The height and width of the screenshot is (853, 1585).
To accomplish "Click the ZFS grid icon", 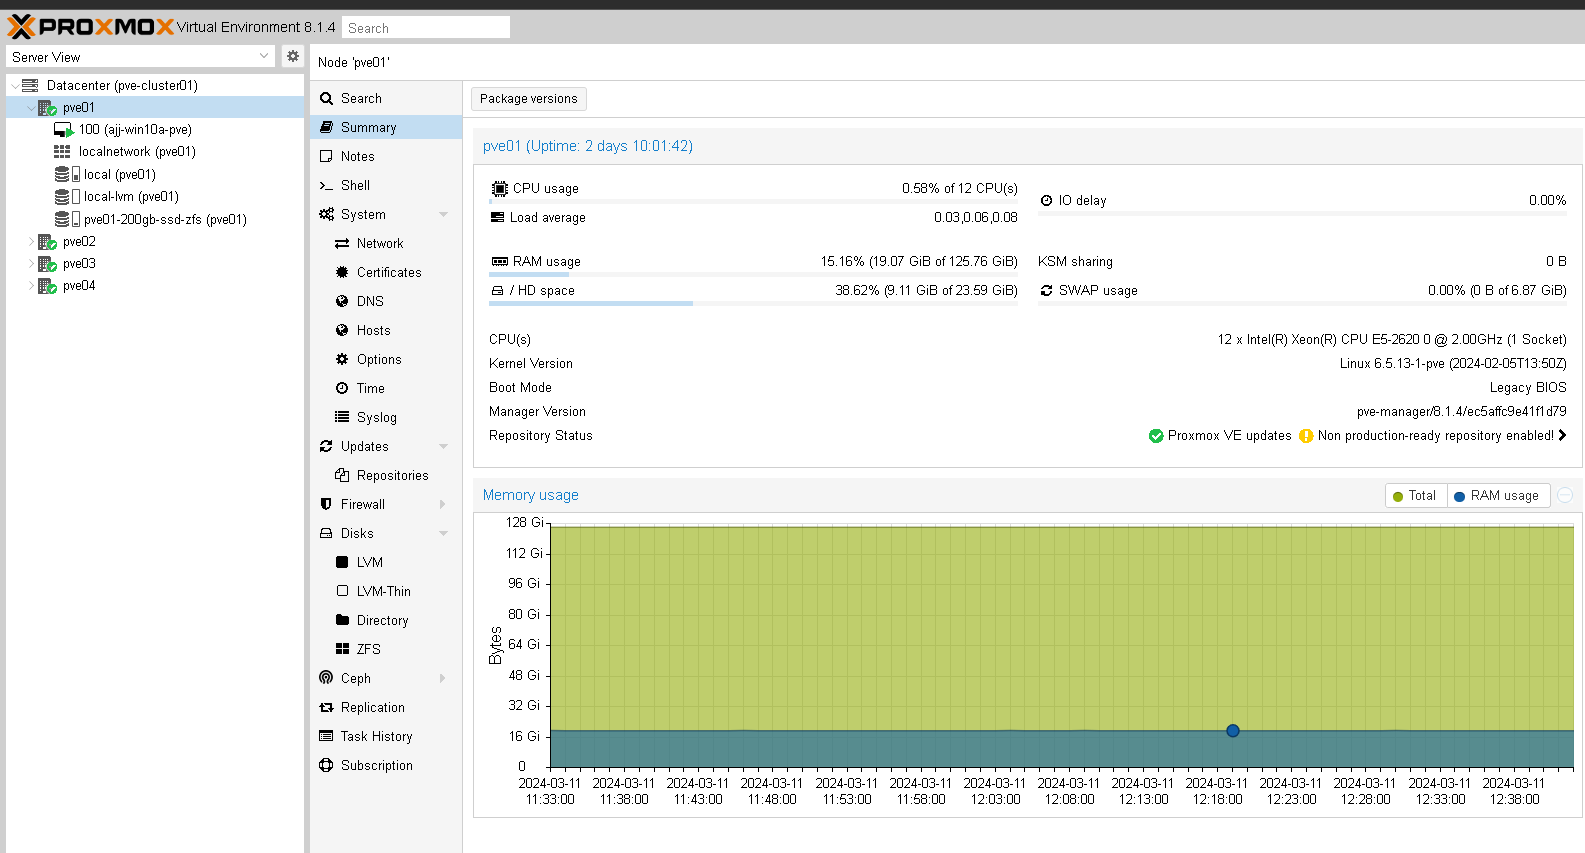I will [342, 649].
